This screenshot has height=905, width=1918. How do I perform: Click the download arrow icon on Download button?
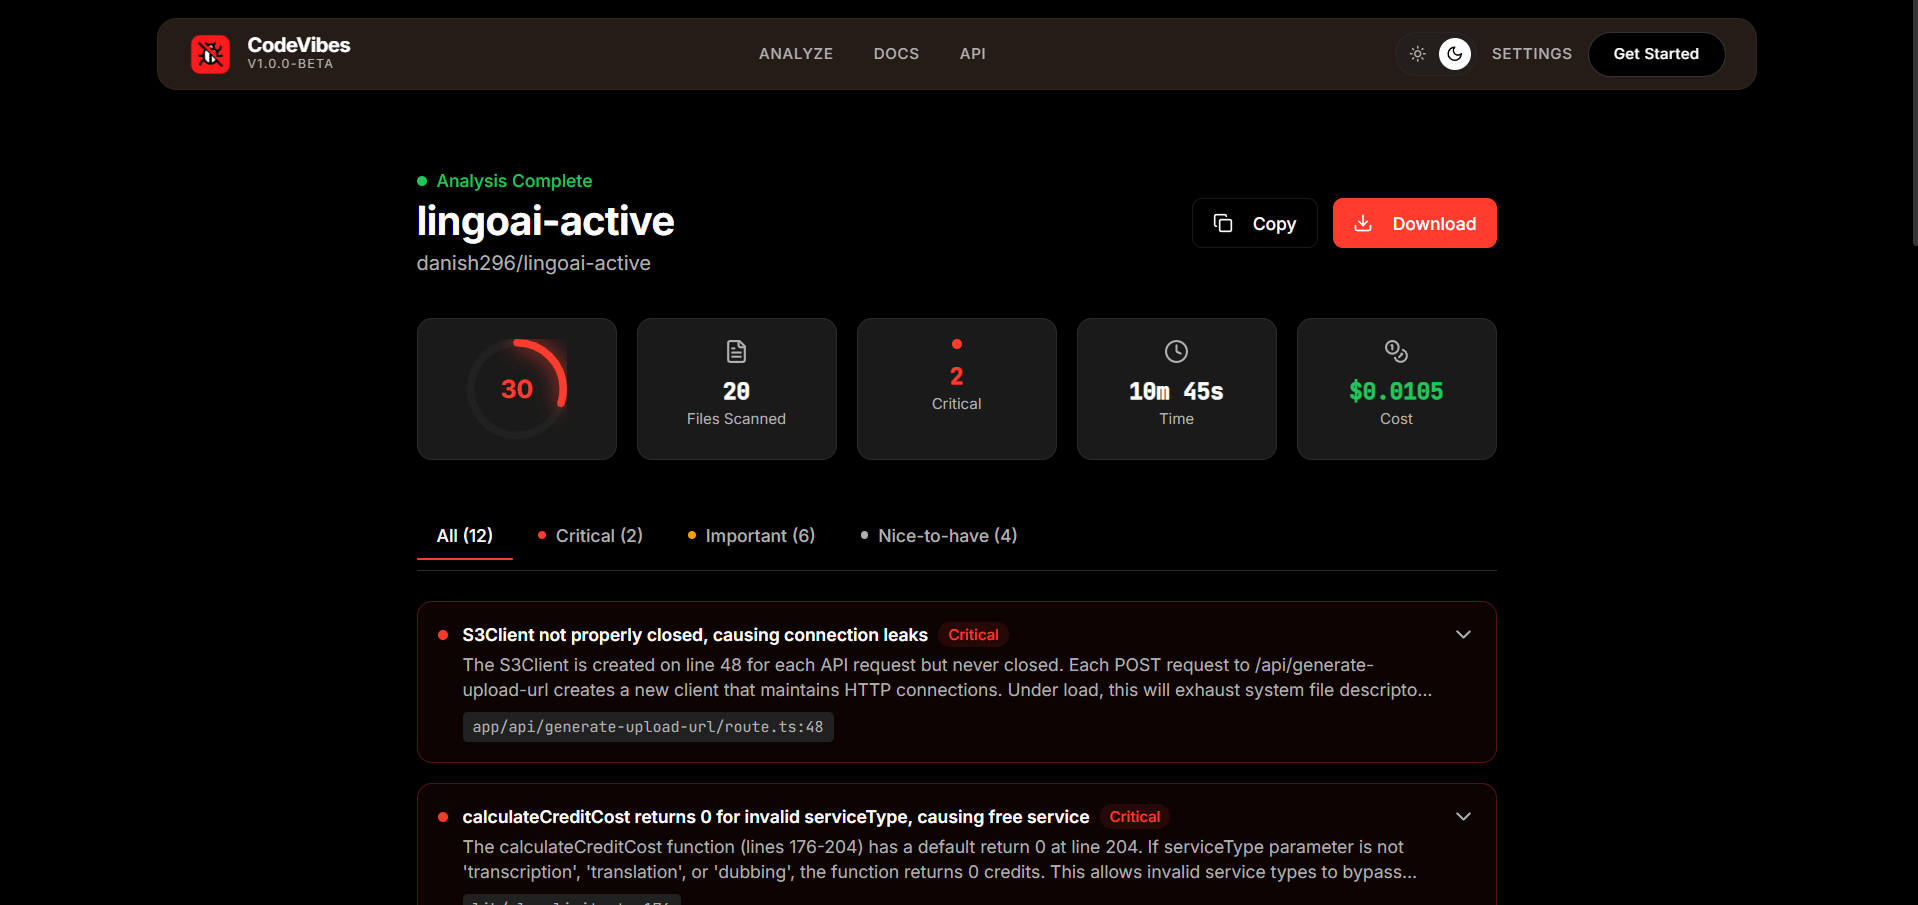point(1365,223)
